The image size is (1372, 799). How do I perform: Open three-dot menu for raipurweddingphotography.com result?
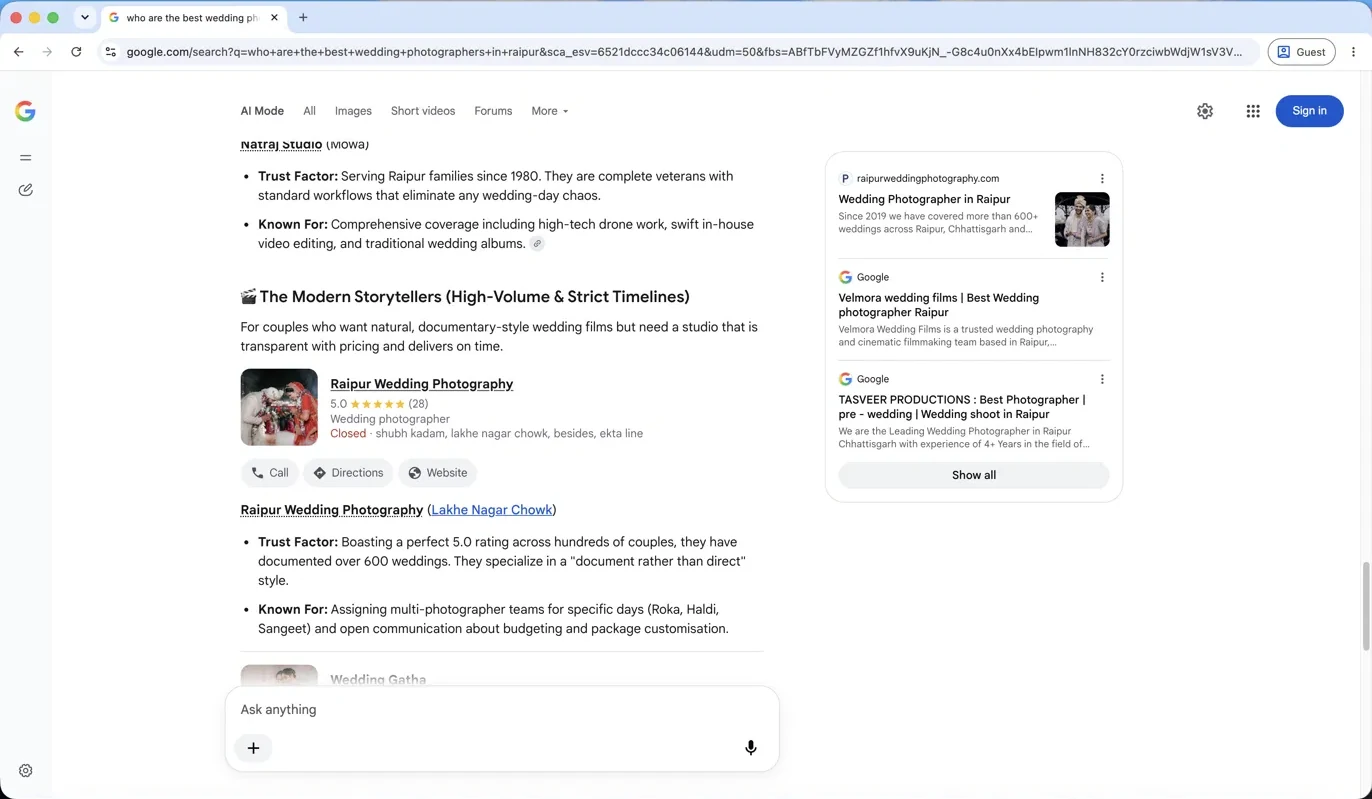(x=1102, y=179)
